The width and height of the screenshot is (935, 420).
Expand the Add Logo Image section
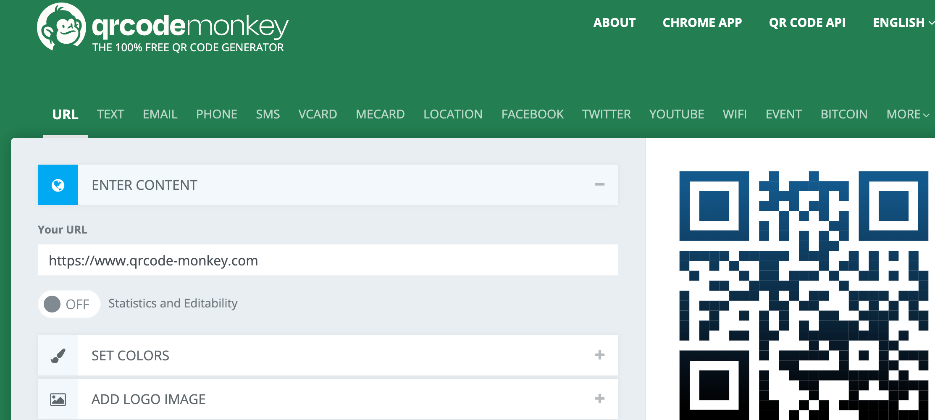click(x=599, y=399)
